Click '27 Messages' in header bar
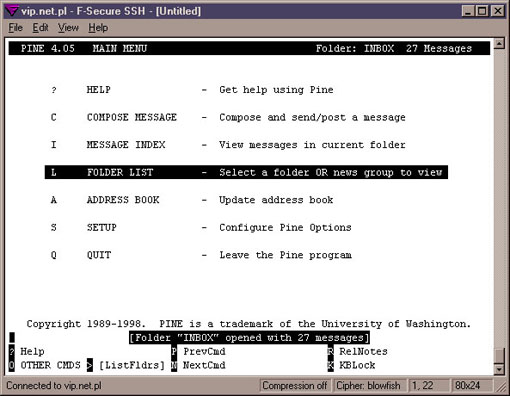 tap(439, 48)
